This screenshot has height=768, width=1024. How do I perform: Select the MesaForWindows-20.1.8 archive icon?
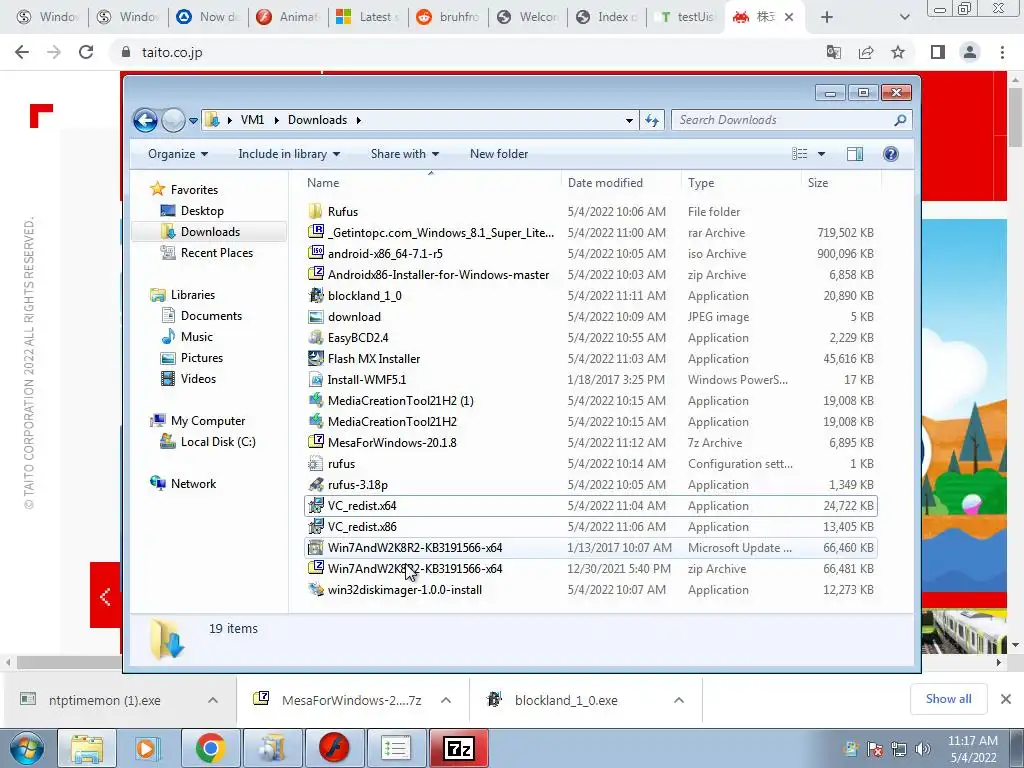pos(315,443)
